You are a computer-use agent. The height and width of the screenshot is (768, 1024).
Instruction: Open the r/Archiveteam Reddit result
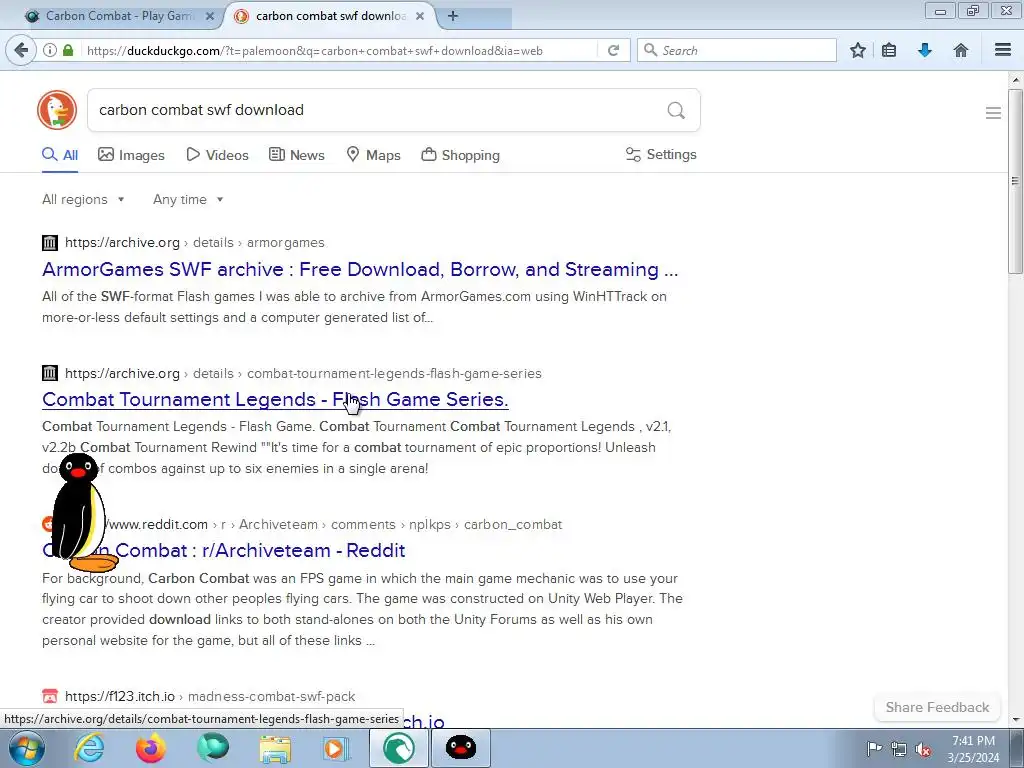click(x=223, y=551)
